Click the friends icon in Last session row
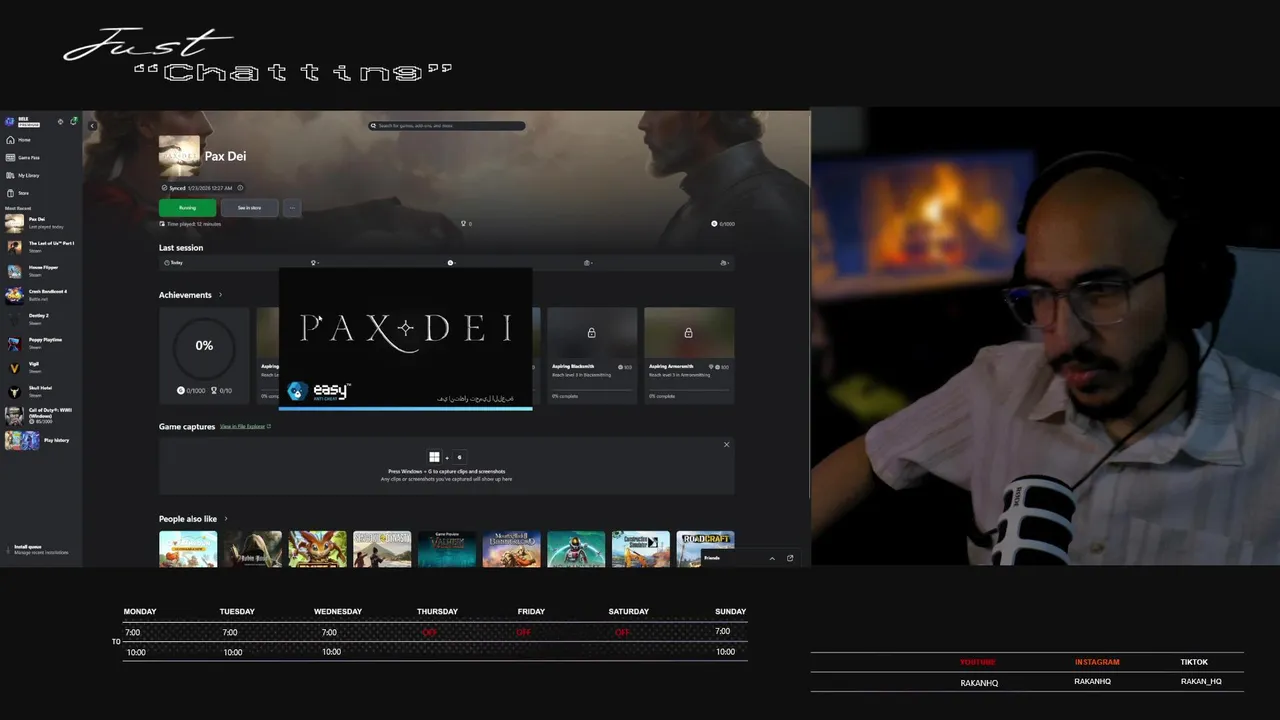The image size is (1280, 720). [x=722, y=263]
